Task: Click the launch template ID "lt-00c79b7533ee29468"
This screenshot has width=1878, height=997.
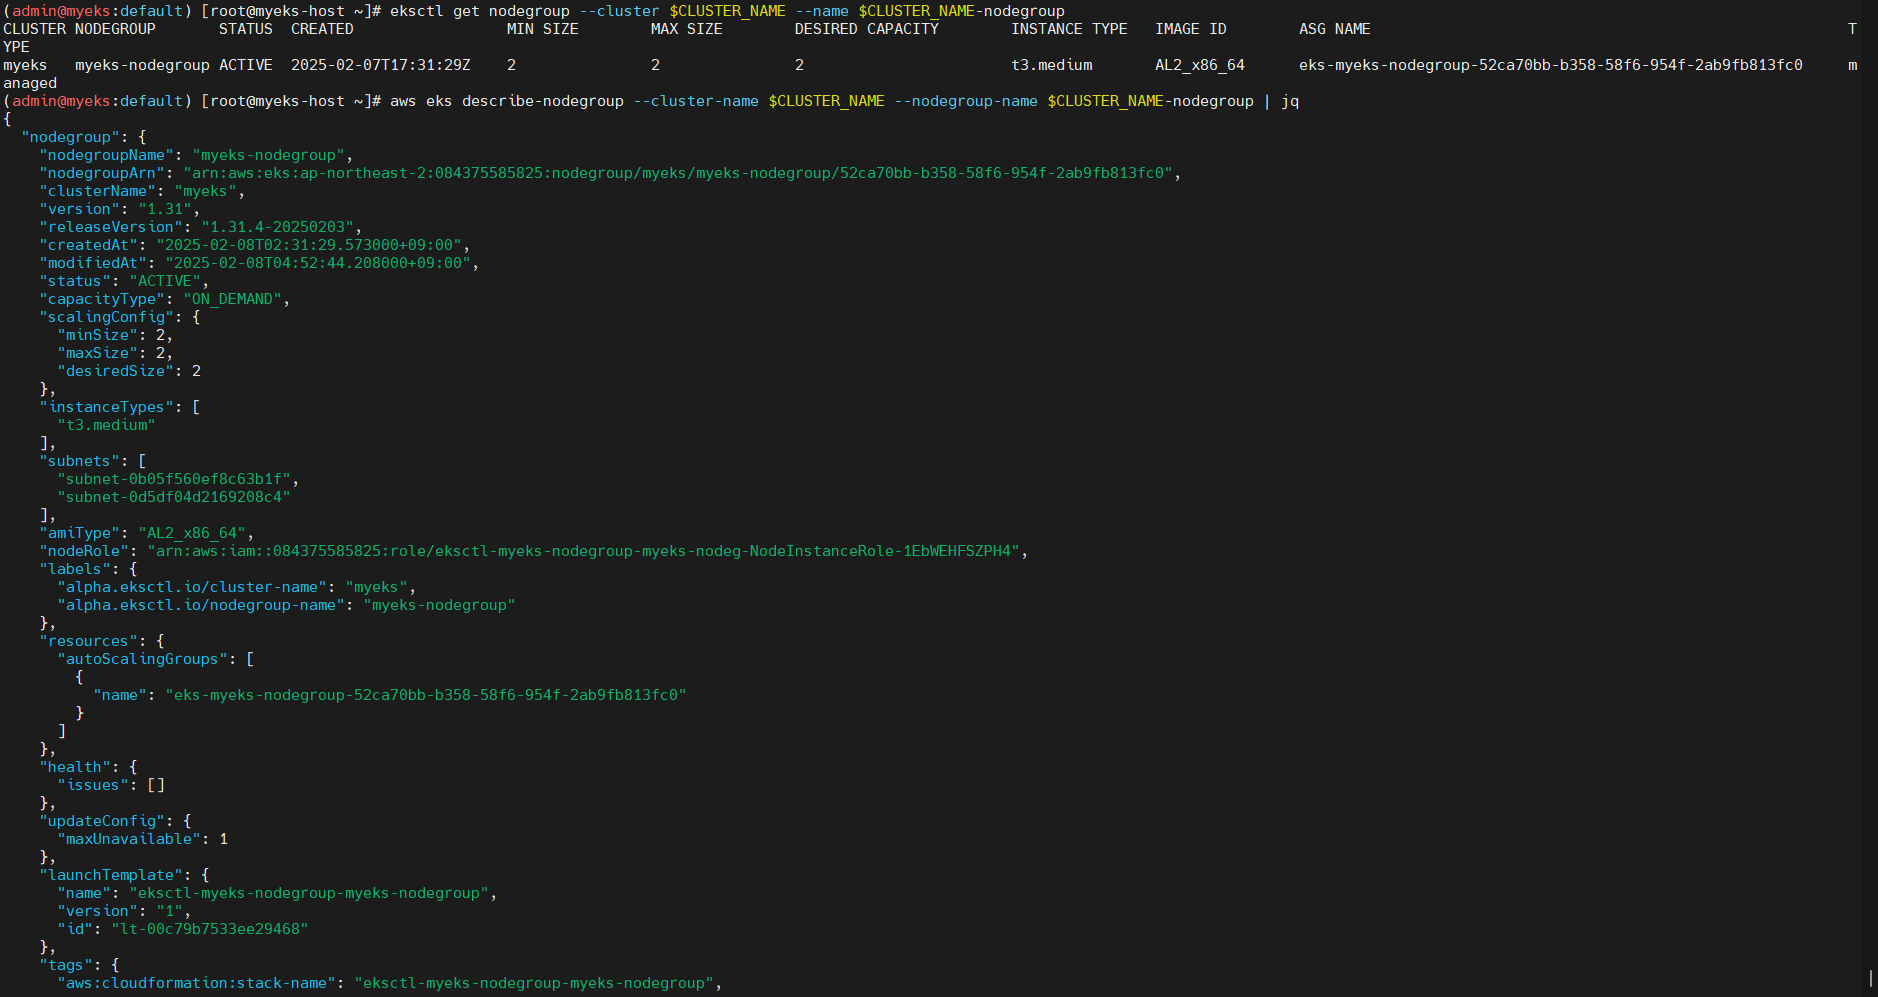Action: pyautogui.click(x=210, y=929)
